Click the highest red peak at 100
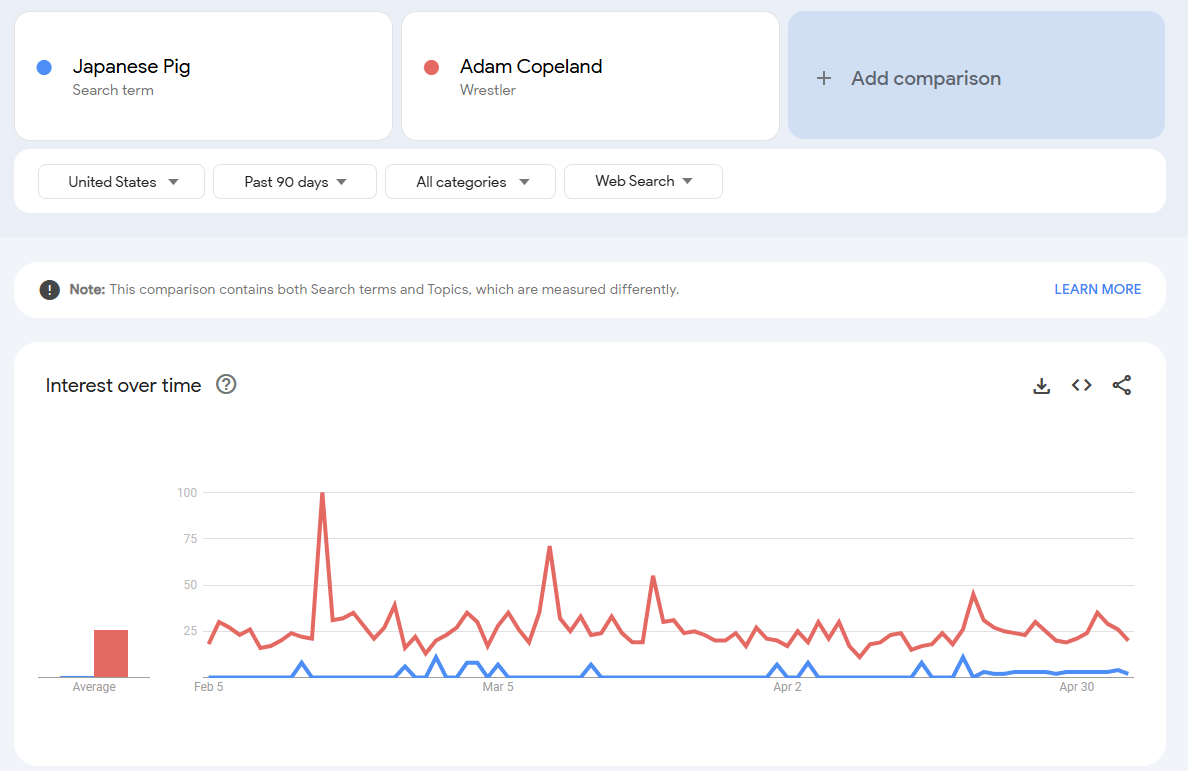 click(322, 493)
